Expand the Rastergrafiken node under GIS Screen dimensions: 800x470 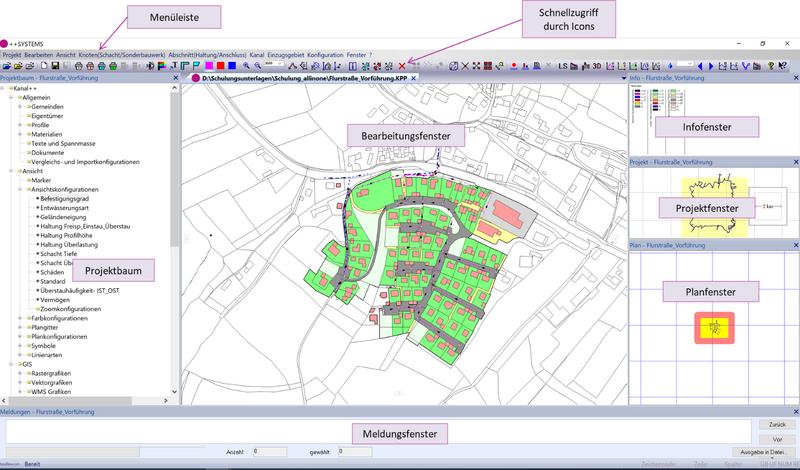click(20, 373)
